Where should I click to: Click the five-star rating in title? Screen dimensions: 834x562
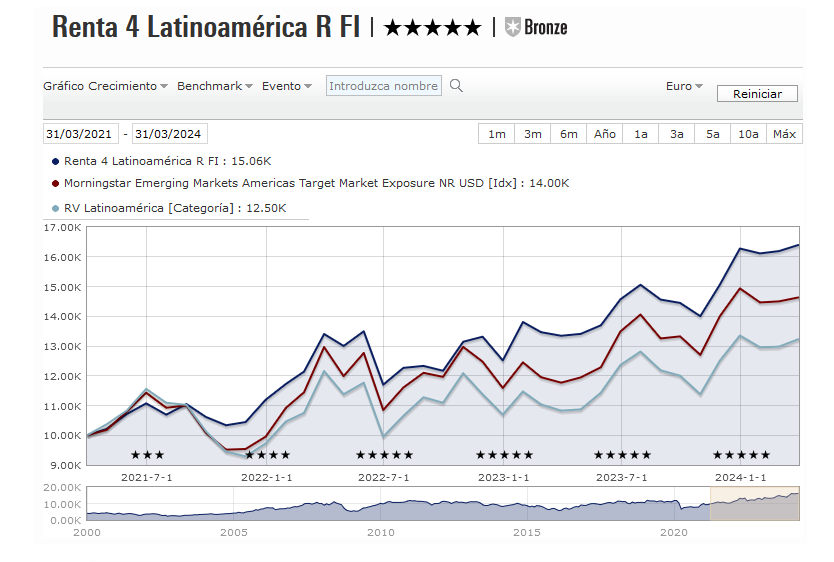(432, 28)
